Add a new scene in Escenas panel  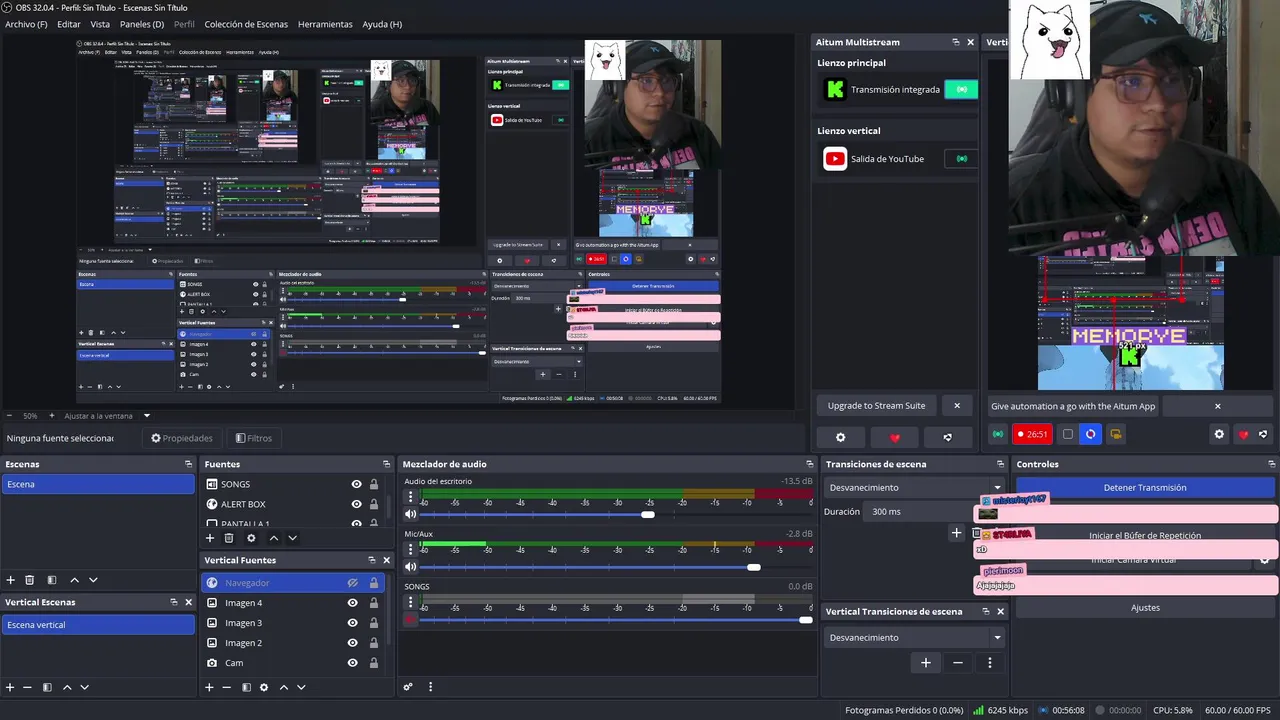click(10, 580)
